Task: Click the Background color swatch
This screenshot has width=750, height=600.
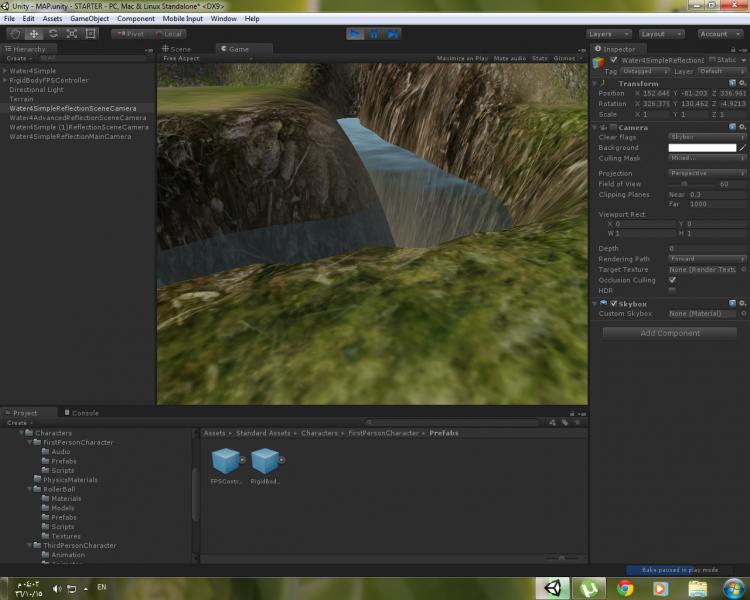Action: point(702,148)
